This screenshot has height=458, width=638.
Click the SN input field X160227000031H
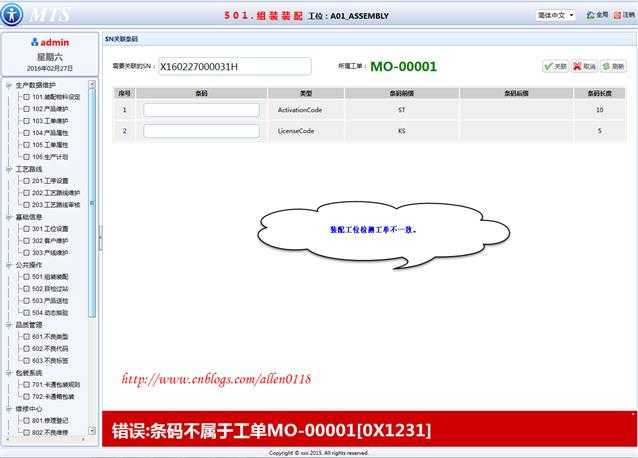coord(235,67)
